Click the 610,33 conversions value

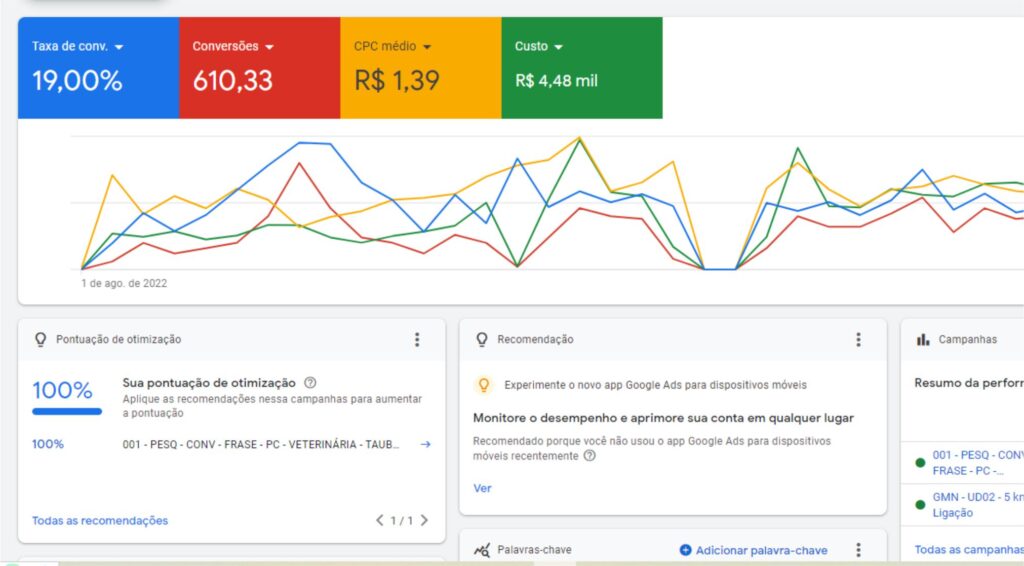coord(232,81)
